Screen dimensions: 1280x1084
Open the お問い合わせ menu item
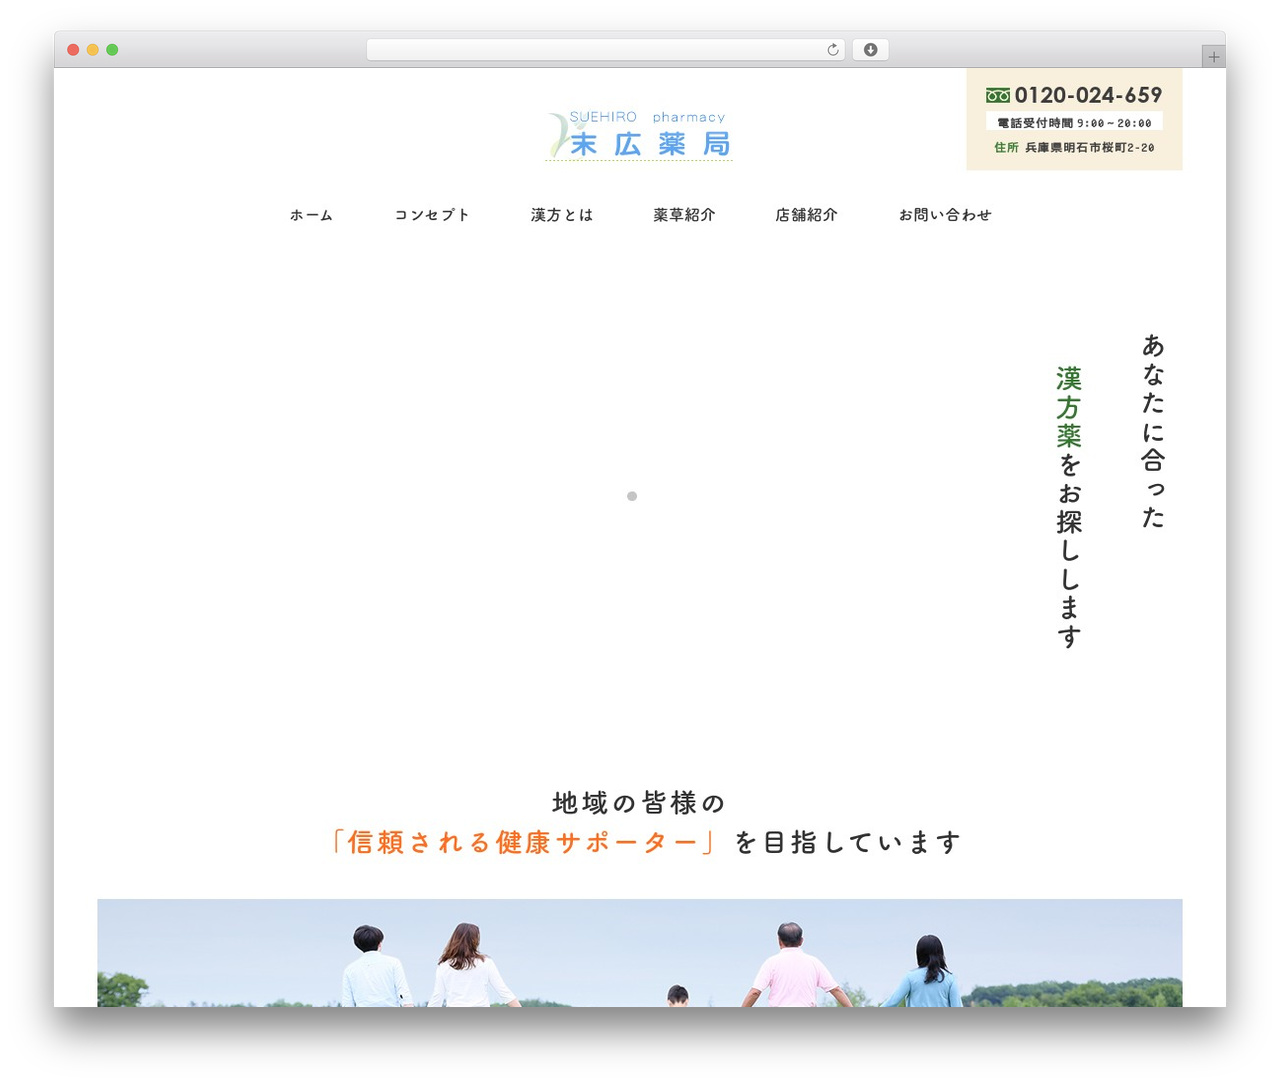click(x=945, y=215)
